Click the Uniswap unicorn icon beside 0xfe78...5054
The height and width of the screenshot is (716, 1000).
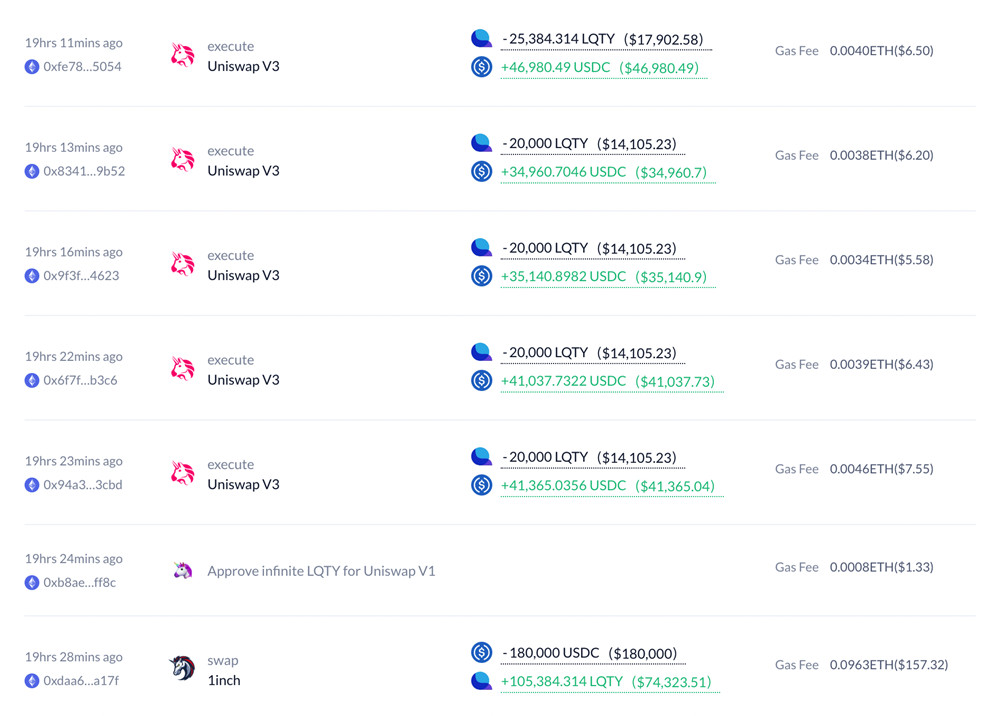(x=182, y=56)
